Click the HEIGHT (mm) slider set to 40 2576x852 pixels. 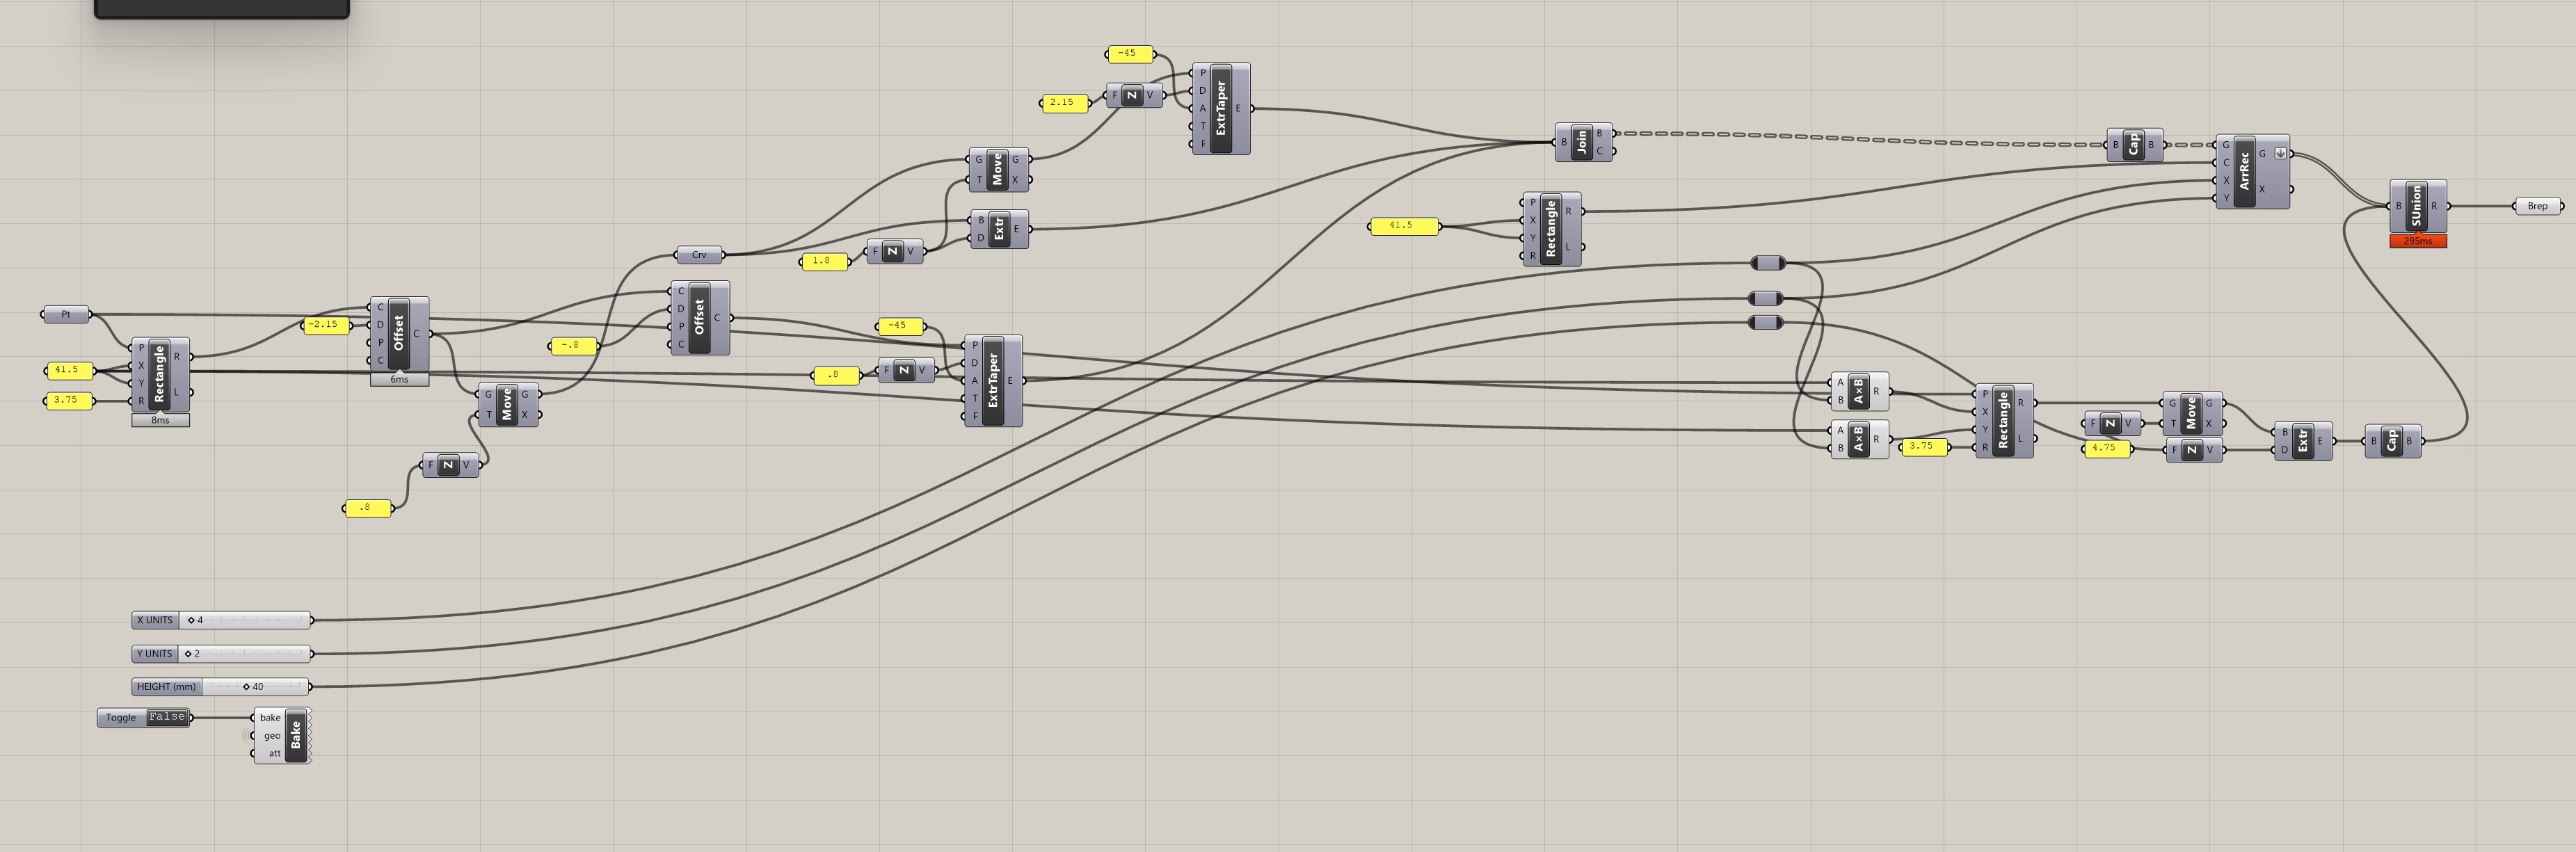pos(221,687)
